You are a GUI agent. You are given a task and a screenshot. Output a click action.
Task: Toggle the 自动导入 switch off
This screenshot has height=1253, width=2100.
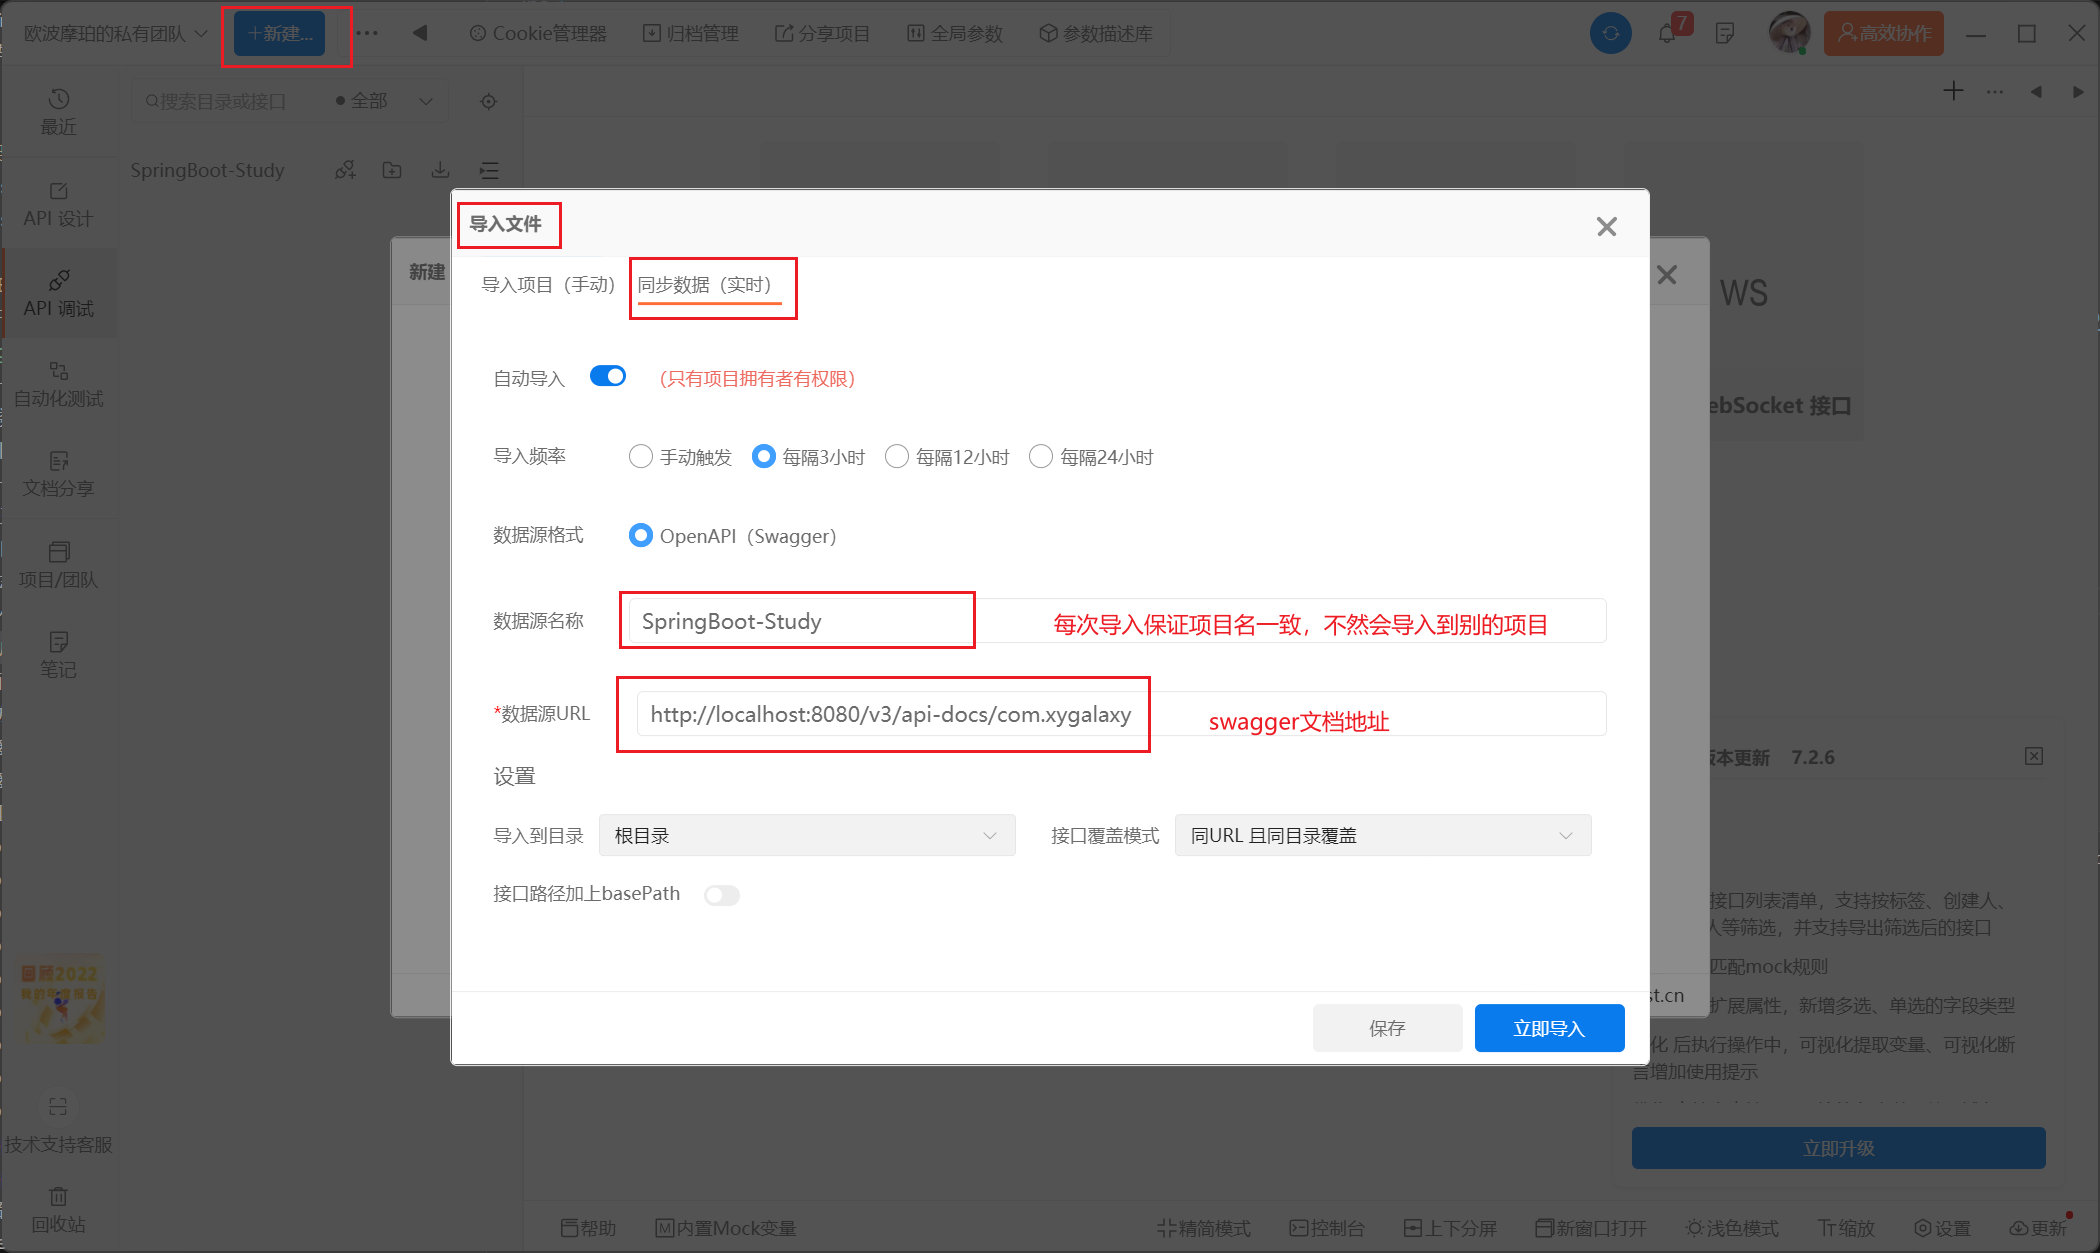tap(607, 377)
